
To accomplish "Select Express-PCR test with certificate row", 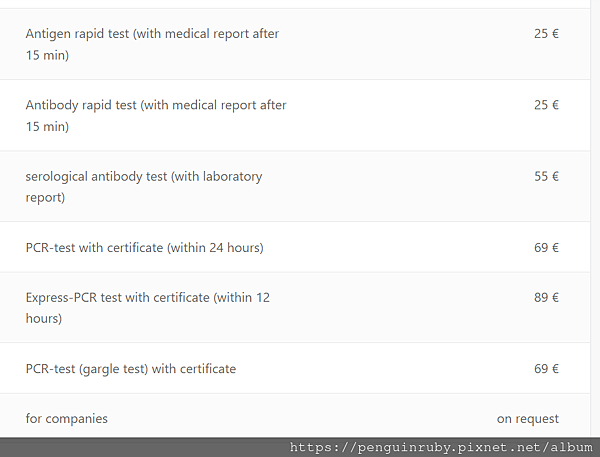I will point(295,308).
